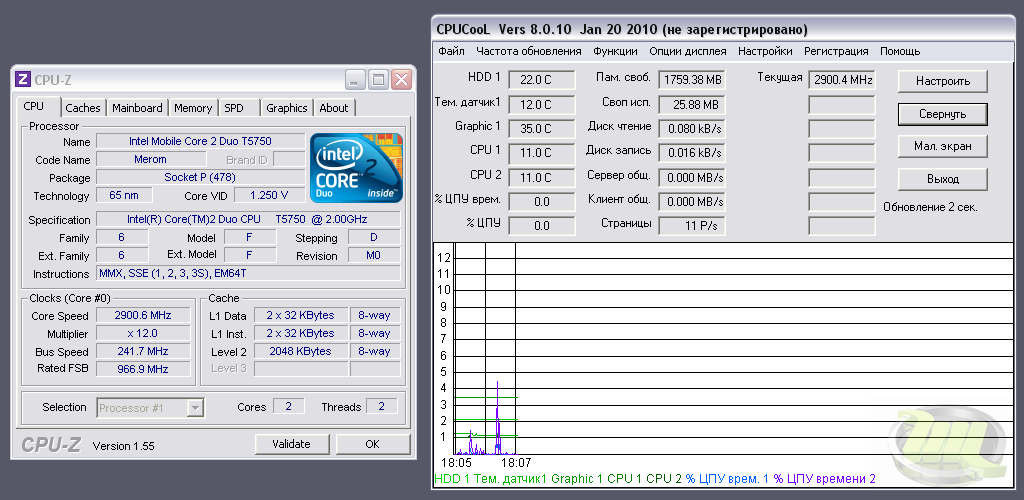Click the HDD 1 legend label under graph
This screenshot has height=500, width=1024.
click(451, 478)
